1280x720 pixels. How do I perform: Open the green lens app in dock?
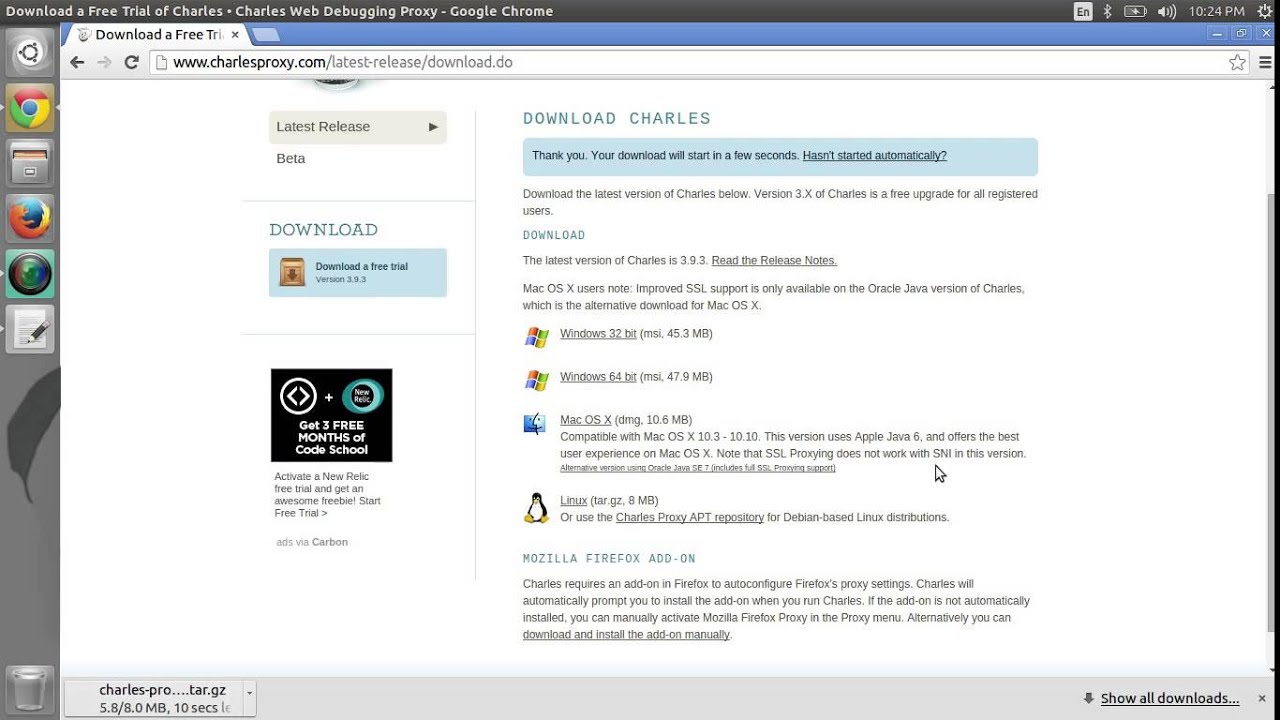pos(29,273)
